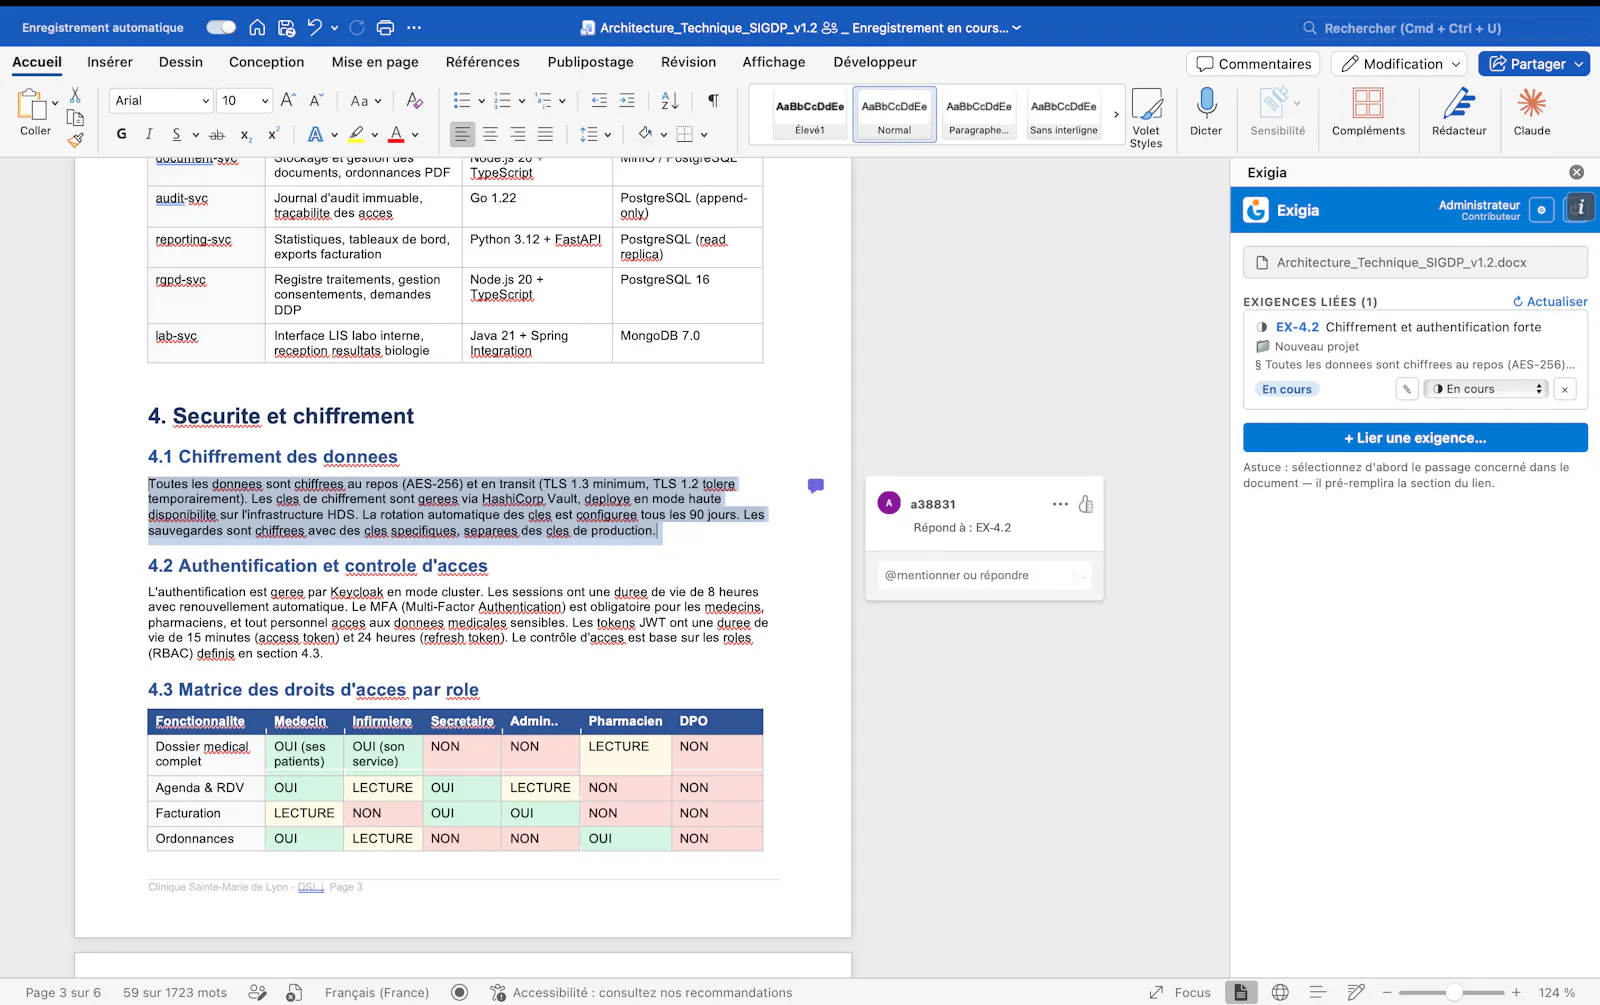Click the comment bubble beside section 4.1
1600x1005 pixels.
tap(816, 486)
